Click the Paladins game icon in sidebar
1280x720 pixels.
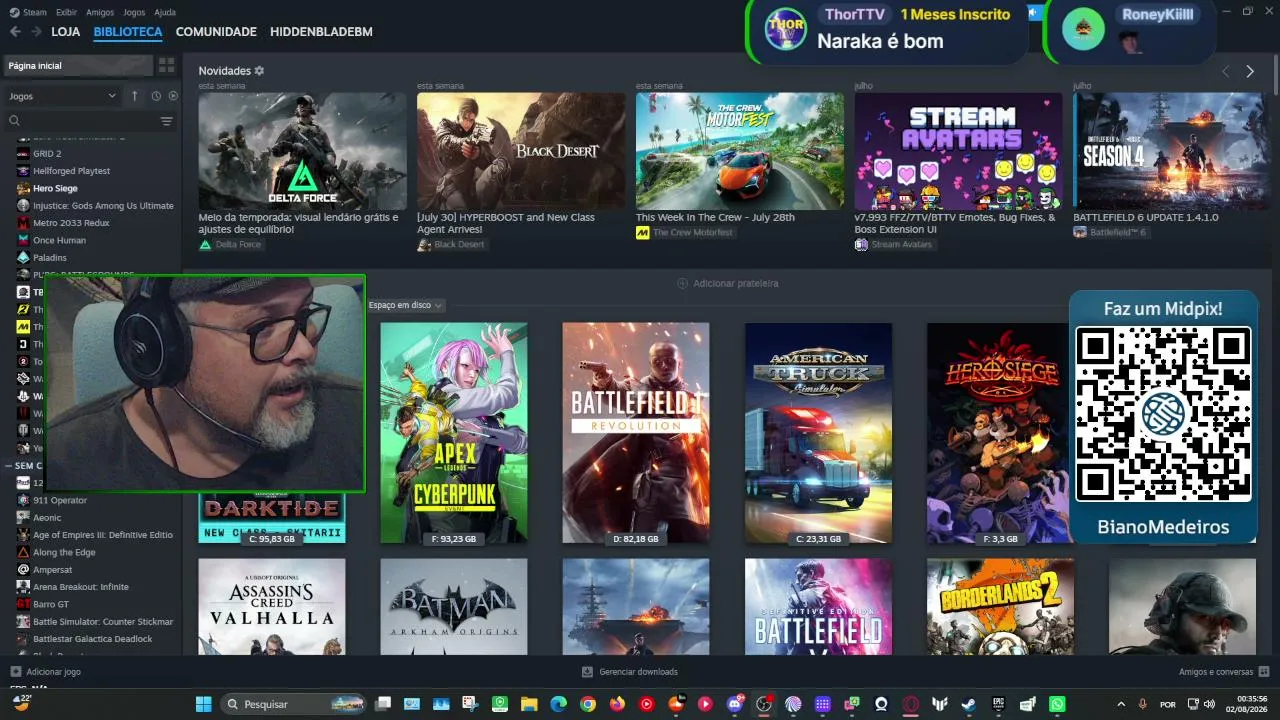[23, 258]
